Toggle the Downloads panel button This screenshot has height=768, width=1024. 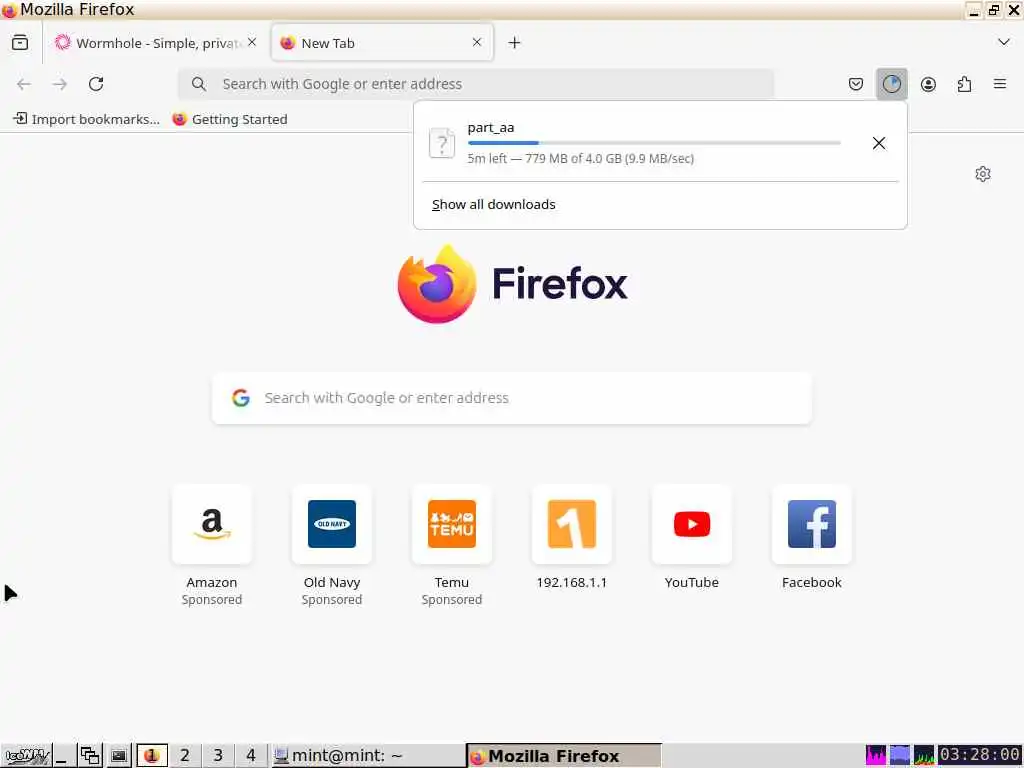pyautogui.click(x=891, y=84)
